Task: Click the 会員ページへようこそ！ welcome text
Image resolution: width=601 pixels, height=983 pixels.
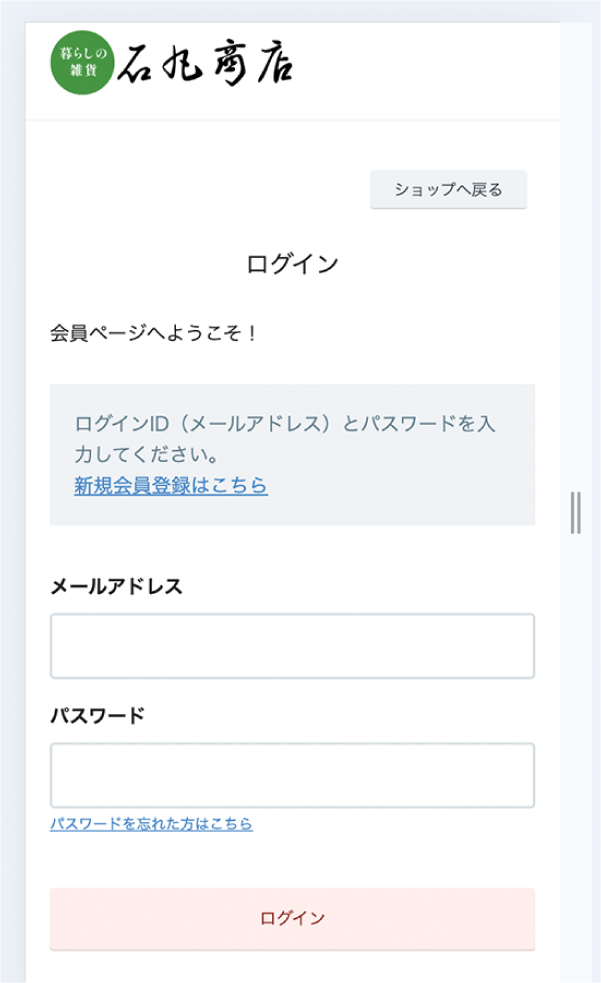Action: tap(155, 333)
